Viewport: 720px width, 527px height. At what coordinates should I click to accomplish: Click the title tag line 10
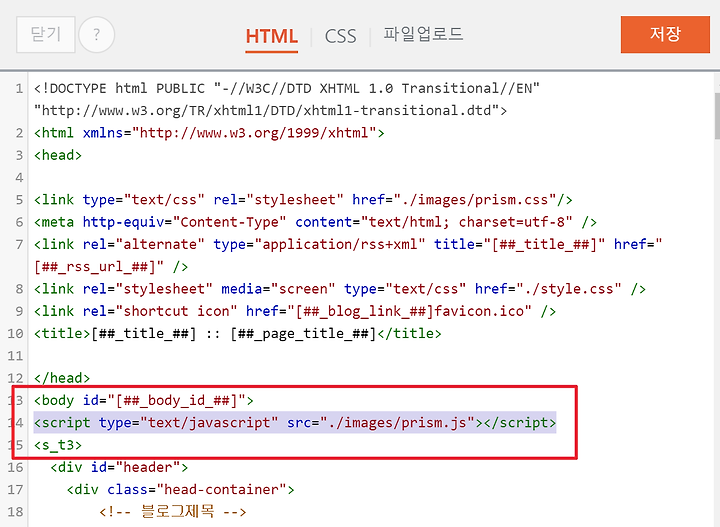pos(238,333)
